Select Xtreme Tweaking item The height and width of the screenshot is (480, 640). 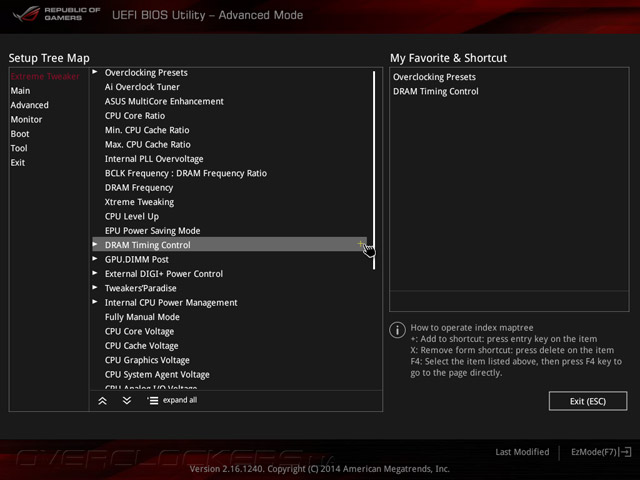tap(139, 202)
